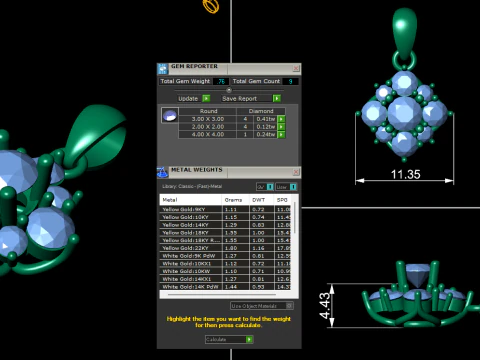
Task: Select the yellow ring object at top
Action: pos(211,6)
